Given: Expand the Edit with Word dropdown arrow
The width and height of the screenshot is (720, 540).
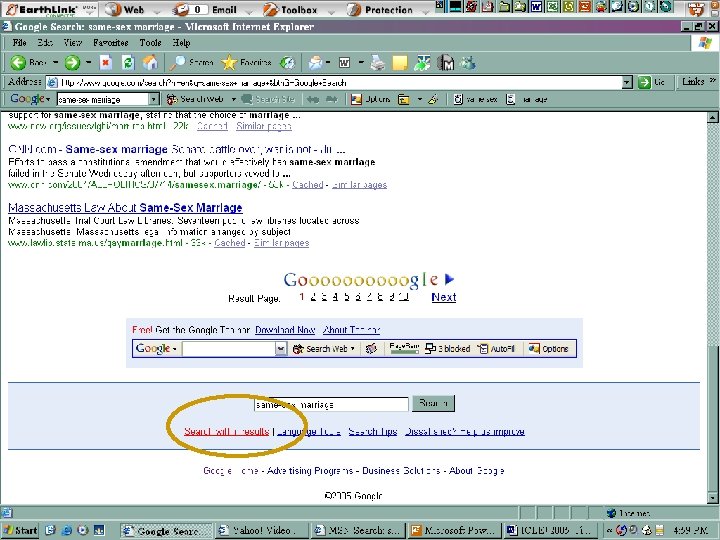Looking at the screenshot, I should point(361,62).
